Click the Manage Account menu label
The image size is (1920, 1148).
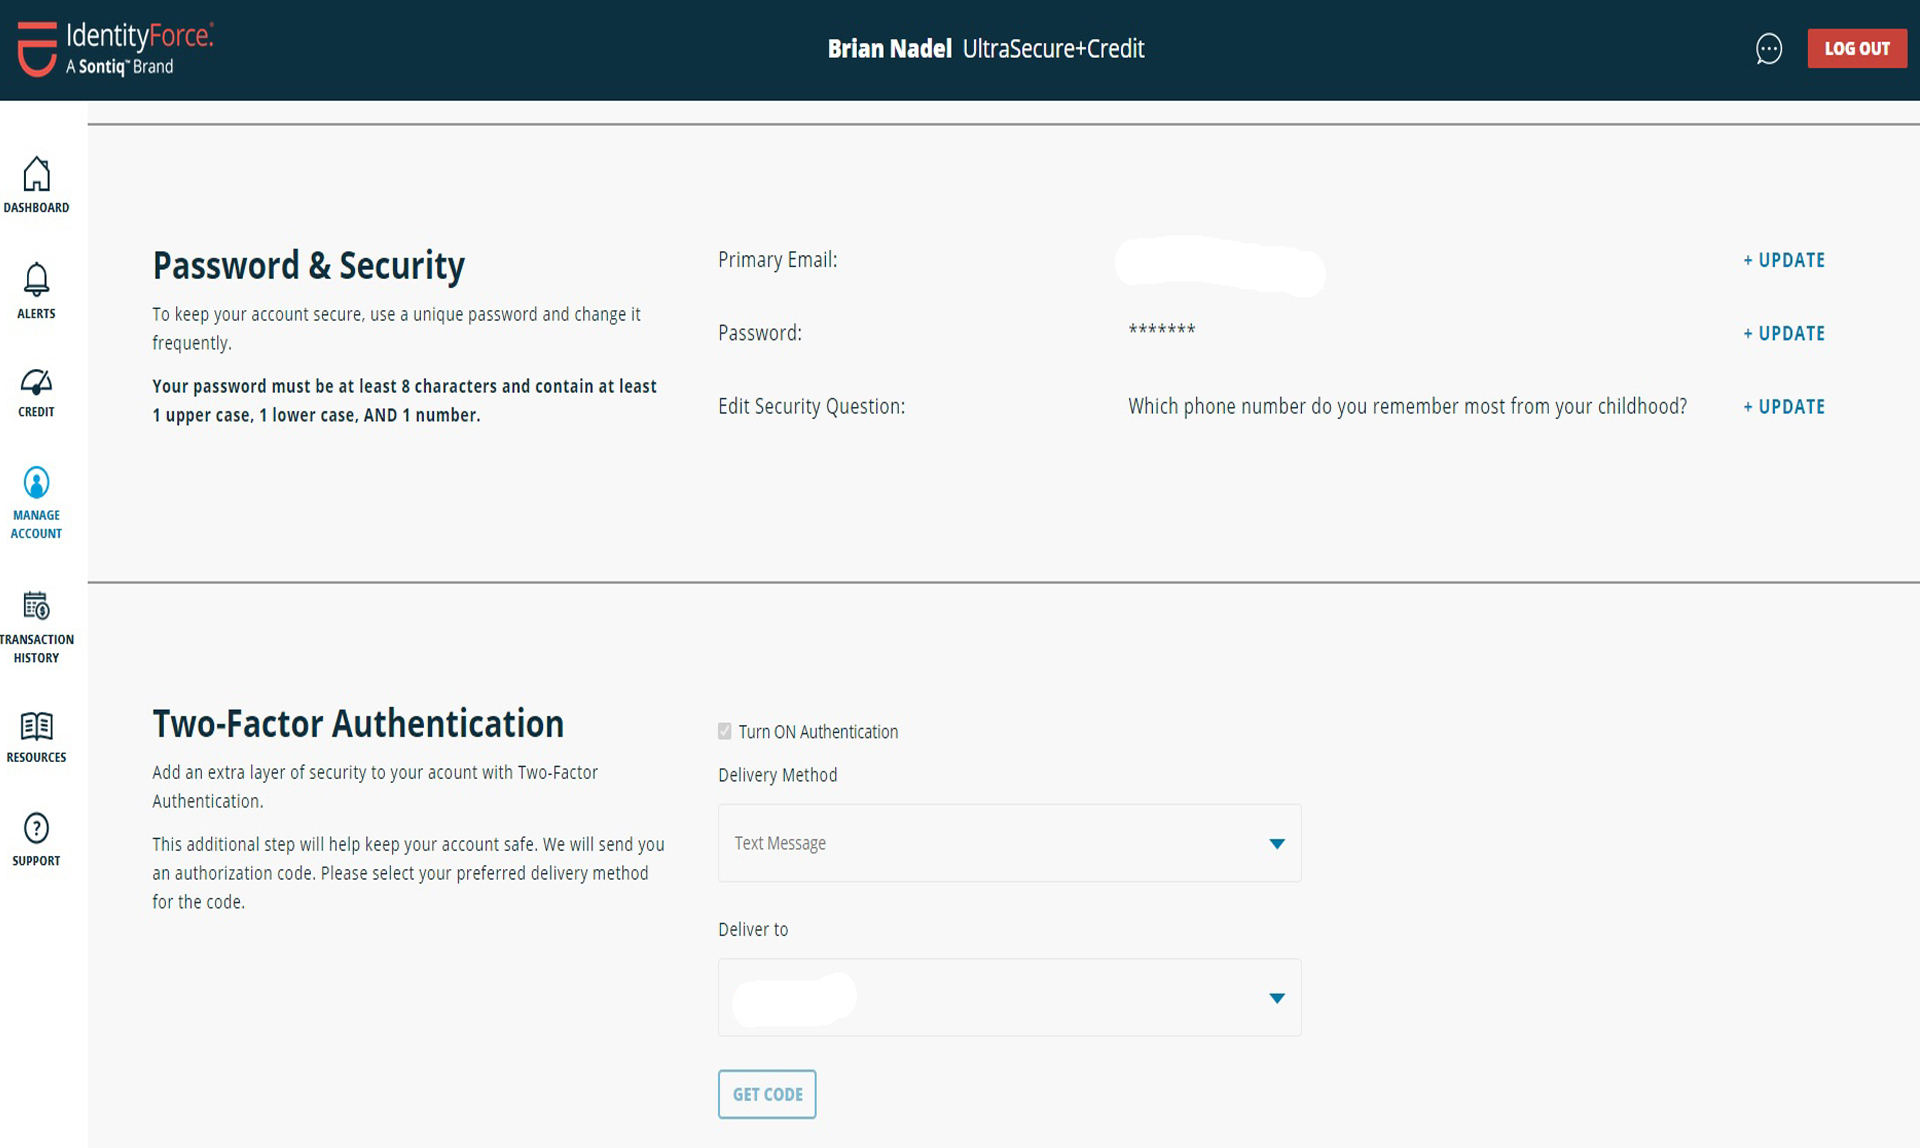click(36, 524)
